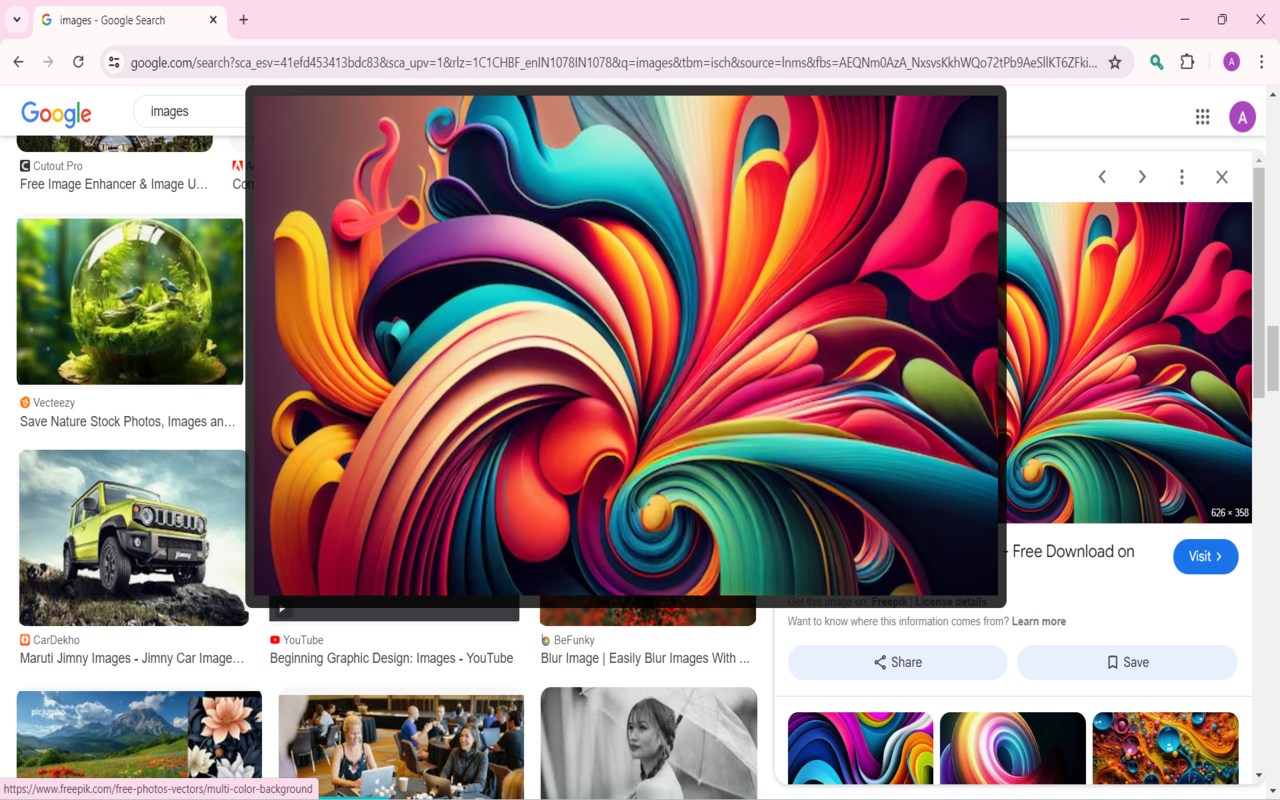Click the address bar URL field
This screenshot has height=800, width=1280.
pyautogui.click(x=613, y=62)
